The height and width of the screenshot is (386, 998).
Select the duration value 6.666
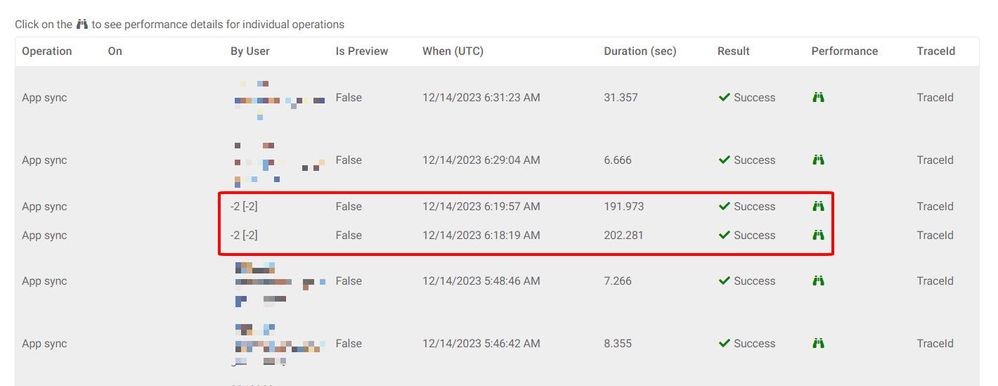617,160
